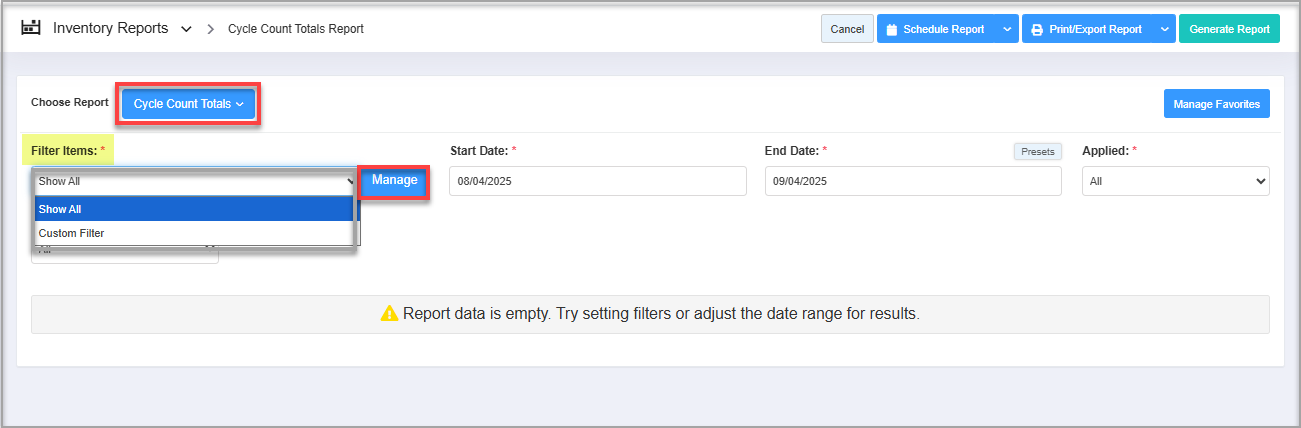This screenshot has height=428, width=1301.
Task: Click the printer icon on Print/Export Report
Action: tap(1037, 29)
